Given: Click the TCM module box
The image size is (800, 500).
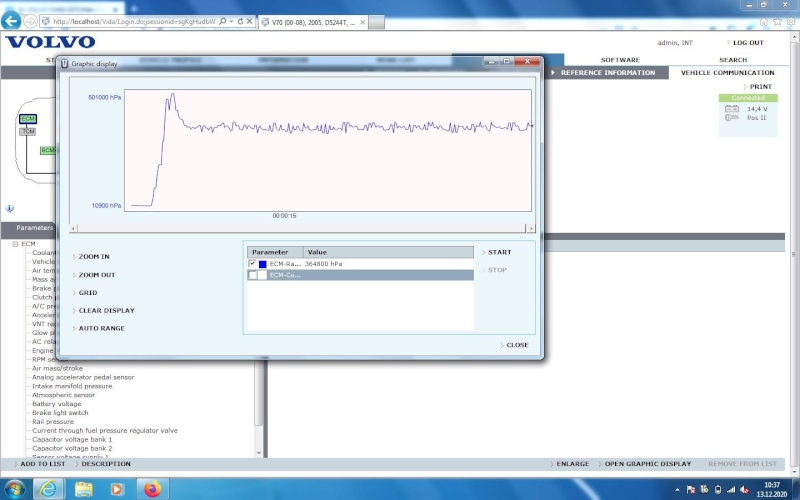Looking at the screenshot, I should (x=28, y=131).
